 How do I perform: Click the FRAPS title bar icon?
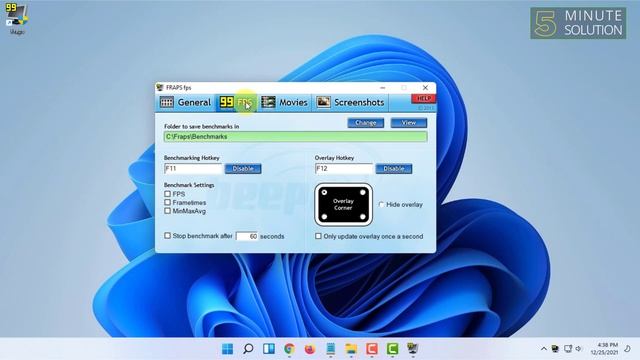tap(160, 88)
